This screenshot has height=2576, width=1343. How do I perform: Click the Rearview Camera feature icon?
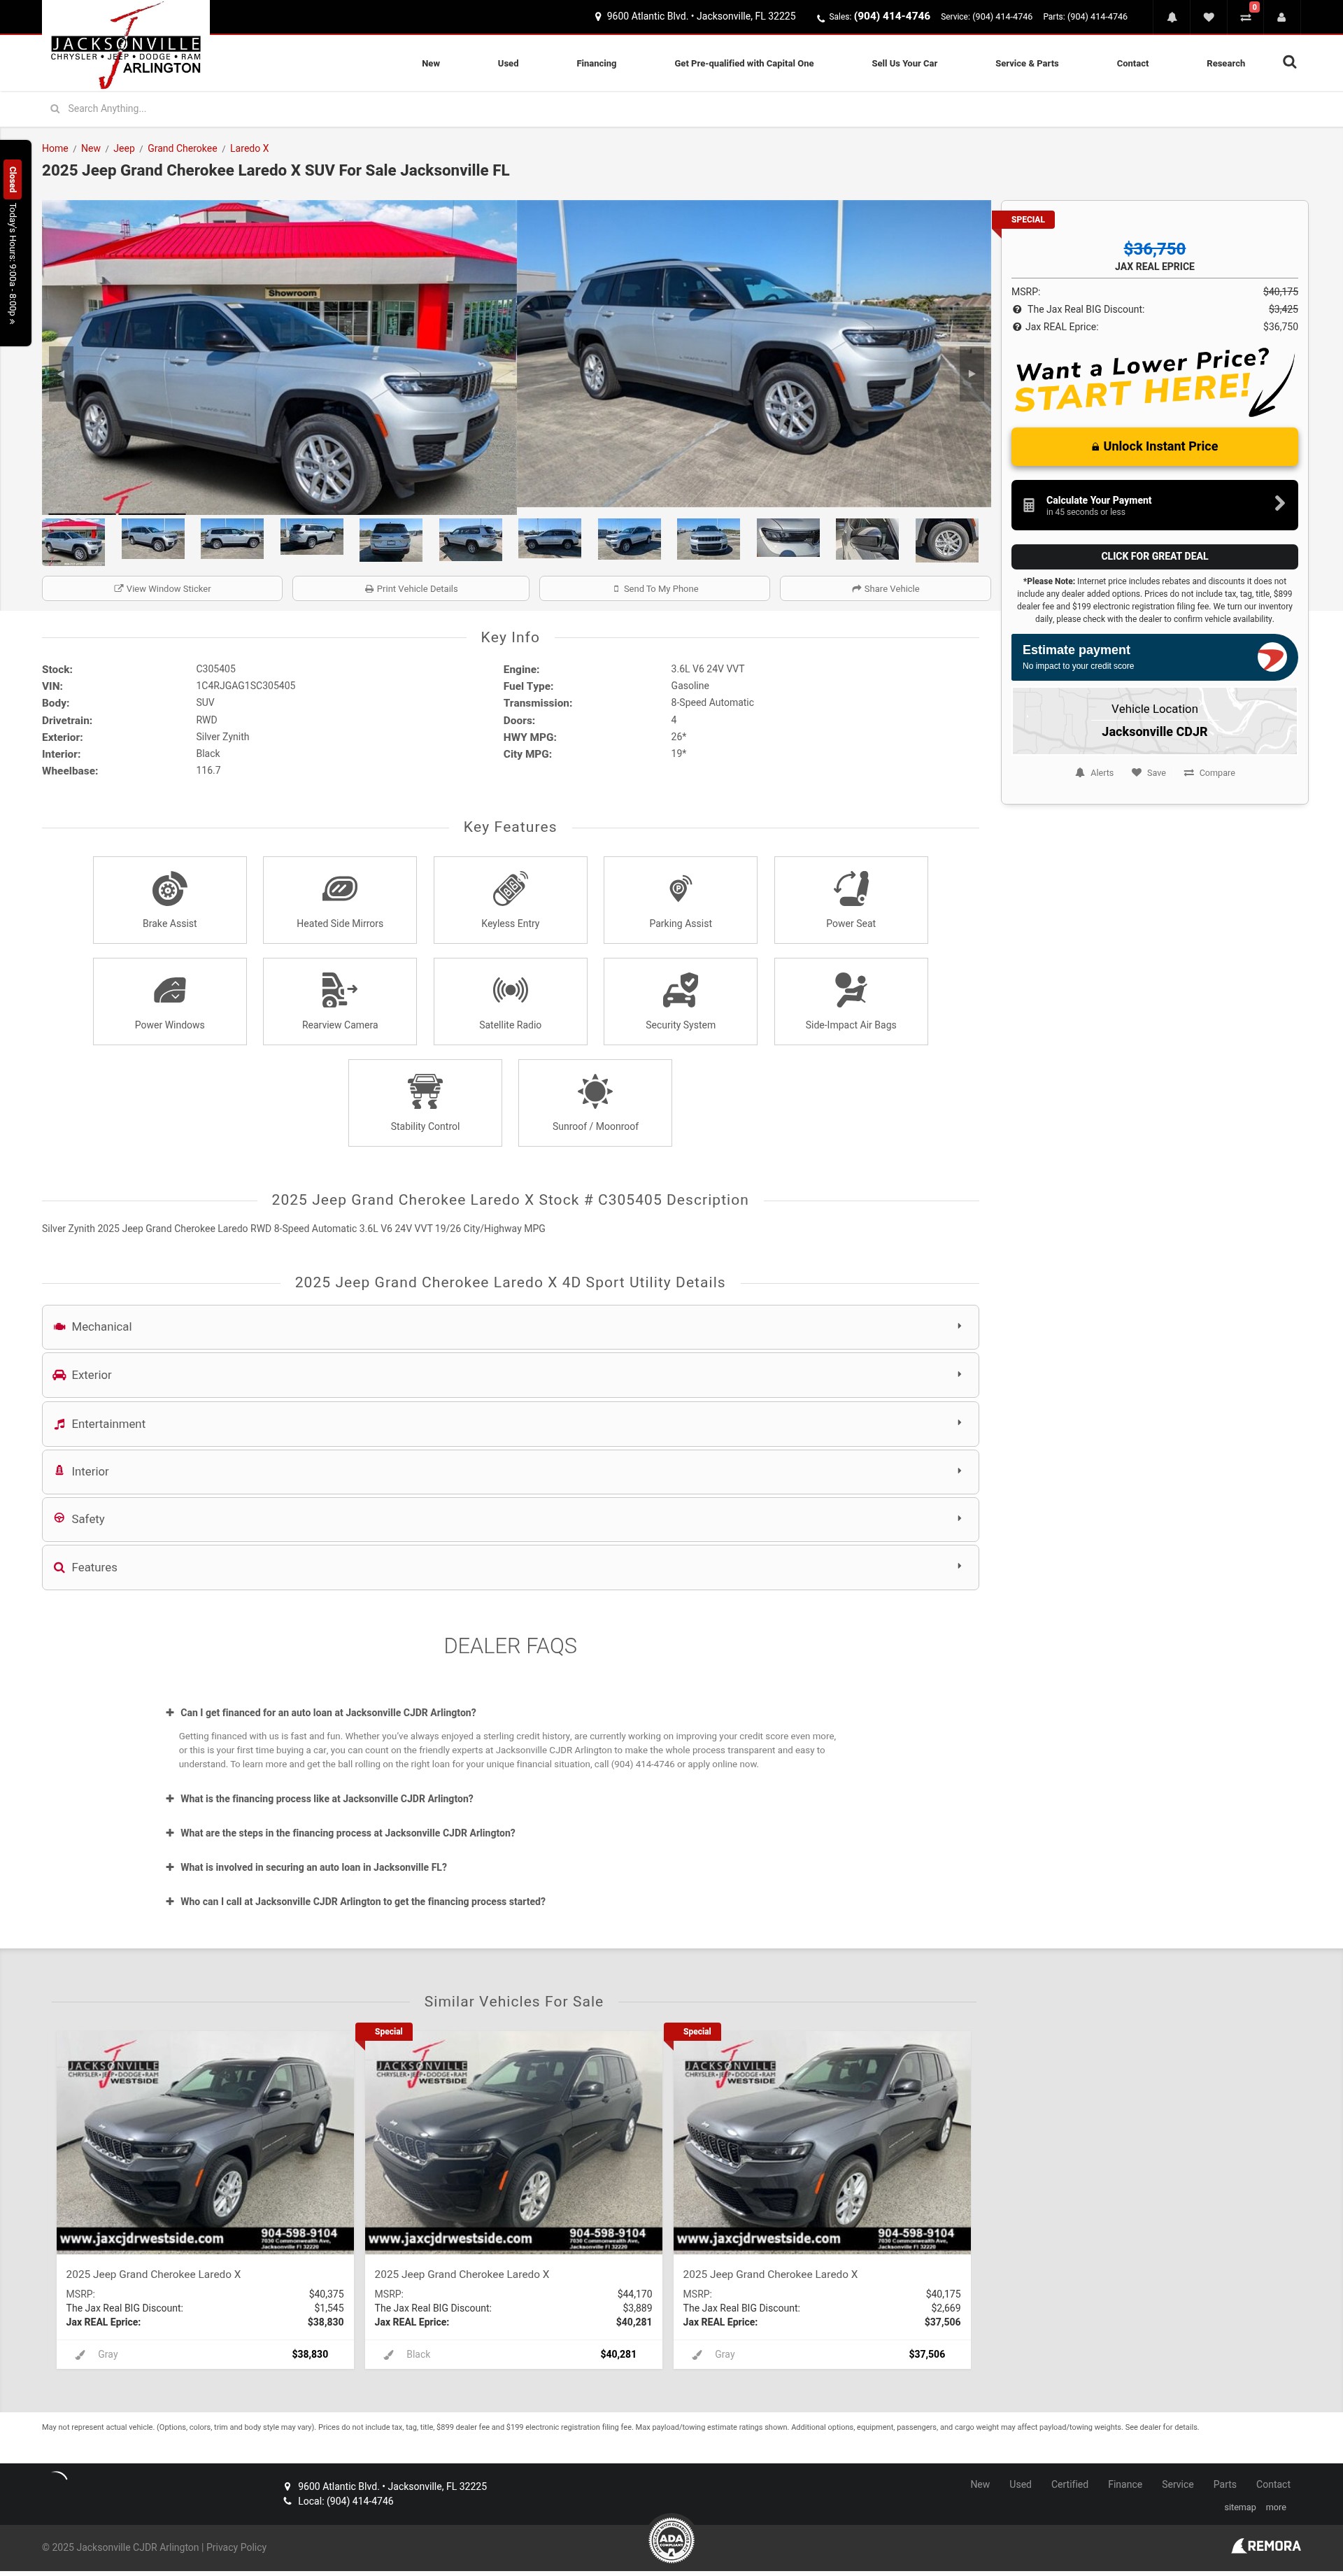pyautogui.click(x=340, y=990)
